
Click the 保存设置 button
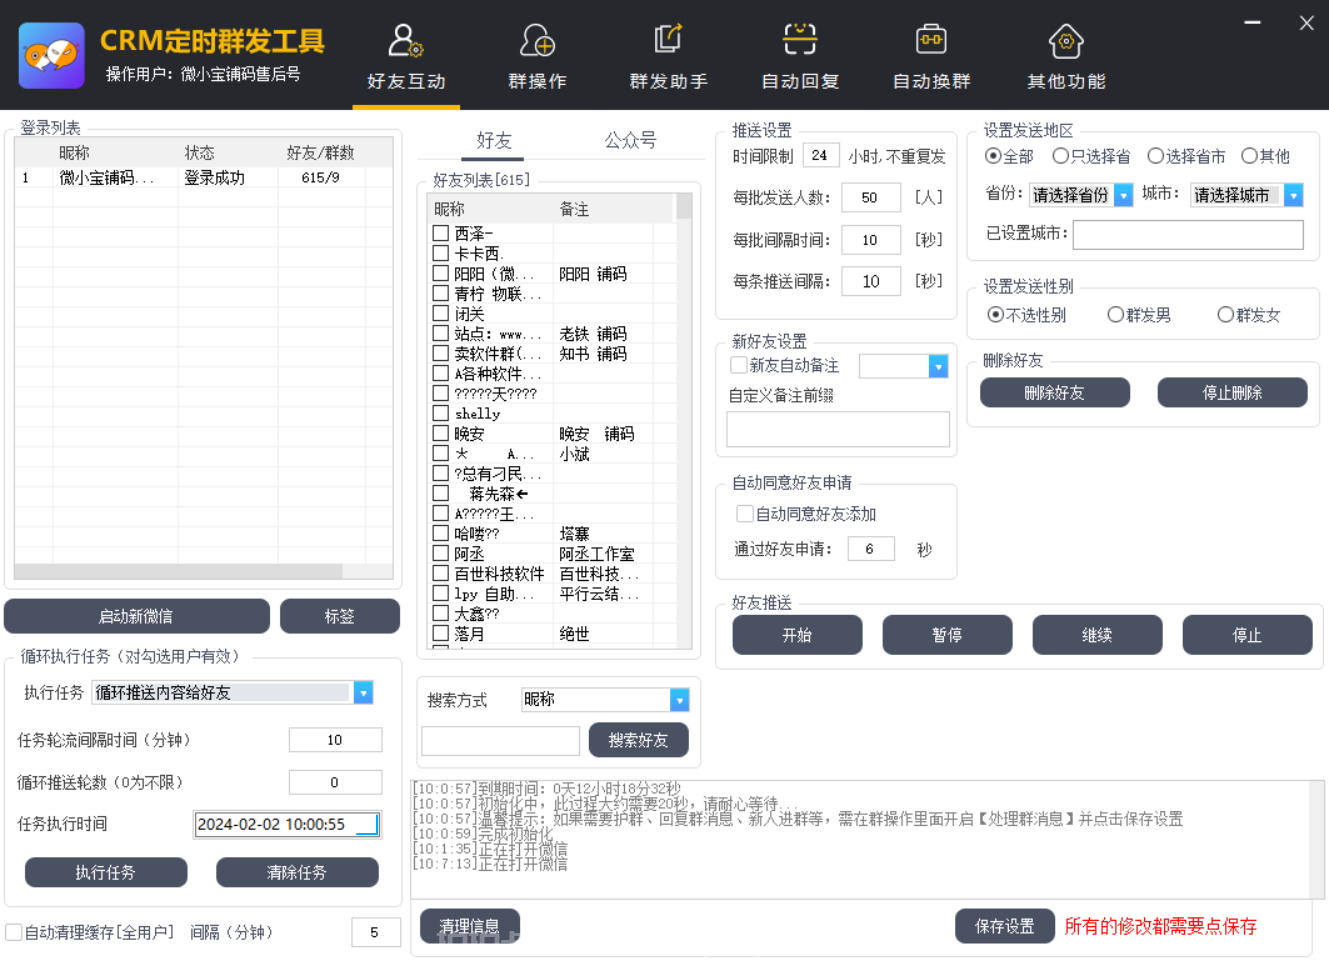[1004, 926]
